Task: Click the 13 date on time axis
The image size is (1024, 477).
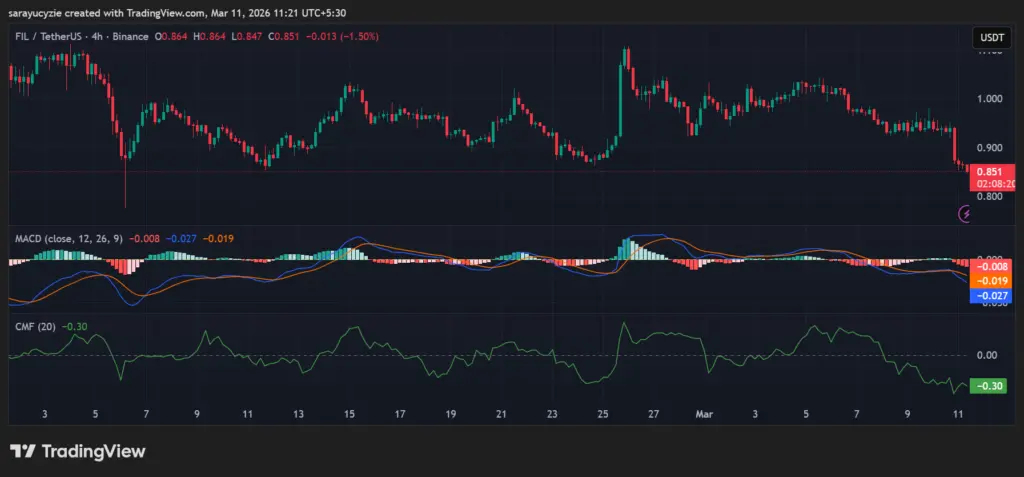Action: tap(298, 414)
